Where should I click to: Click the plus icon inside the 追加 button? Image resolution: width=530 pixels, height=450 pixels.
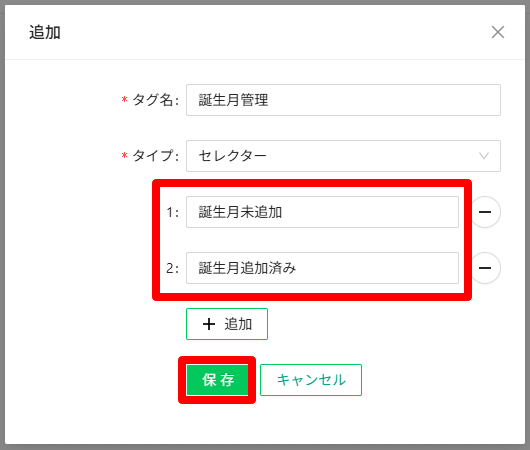click(209, 324)
